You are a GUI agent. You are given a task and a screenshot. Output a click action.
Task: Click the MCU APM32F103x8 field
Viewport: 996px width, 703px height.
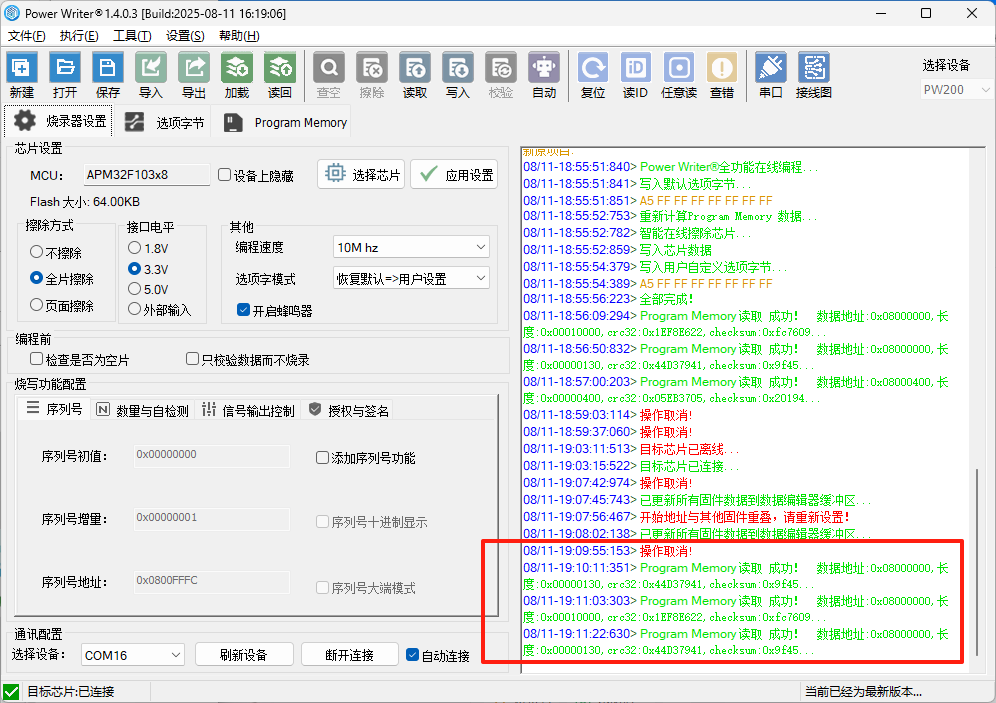tap(147, 175)
